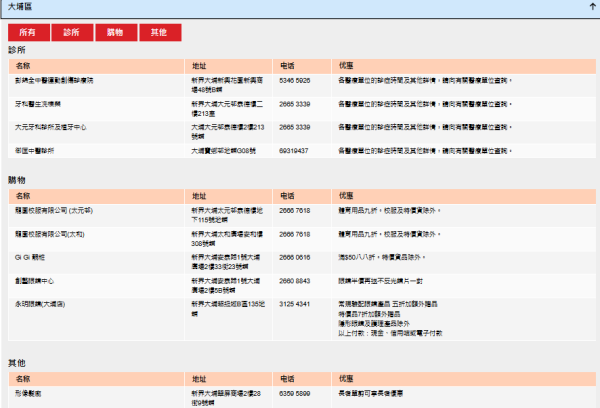Select the clinic name in the 69319437 row
This screenshot has width=600, height=408.
click(34, 151)
